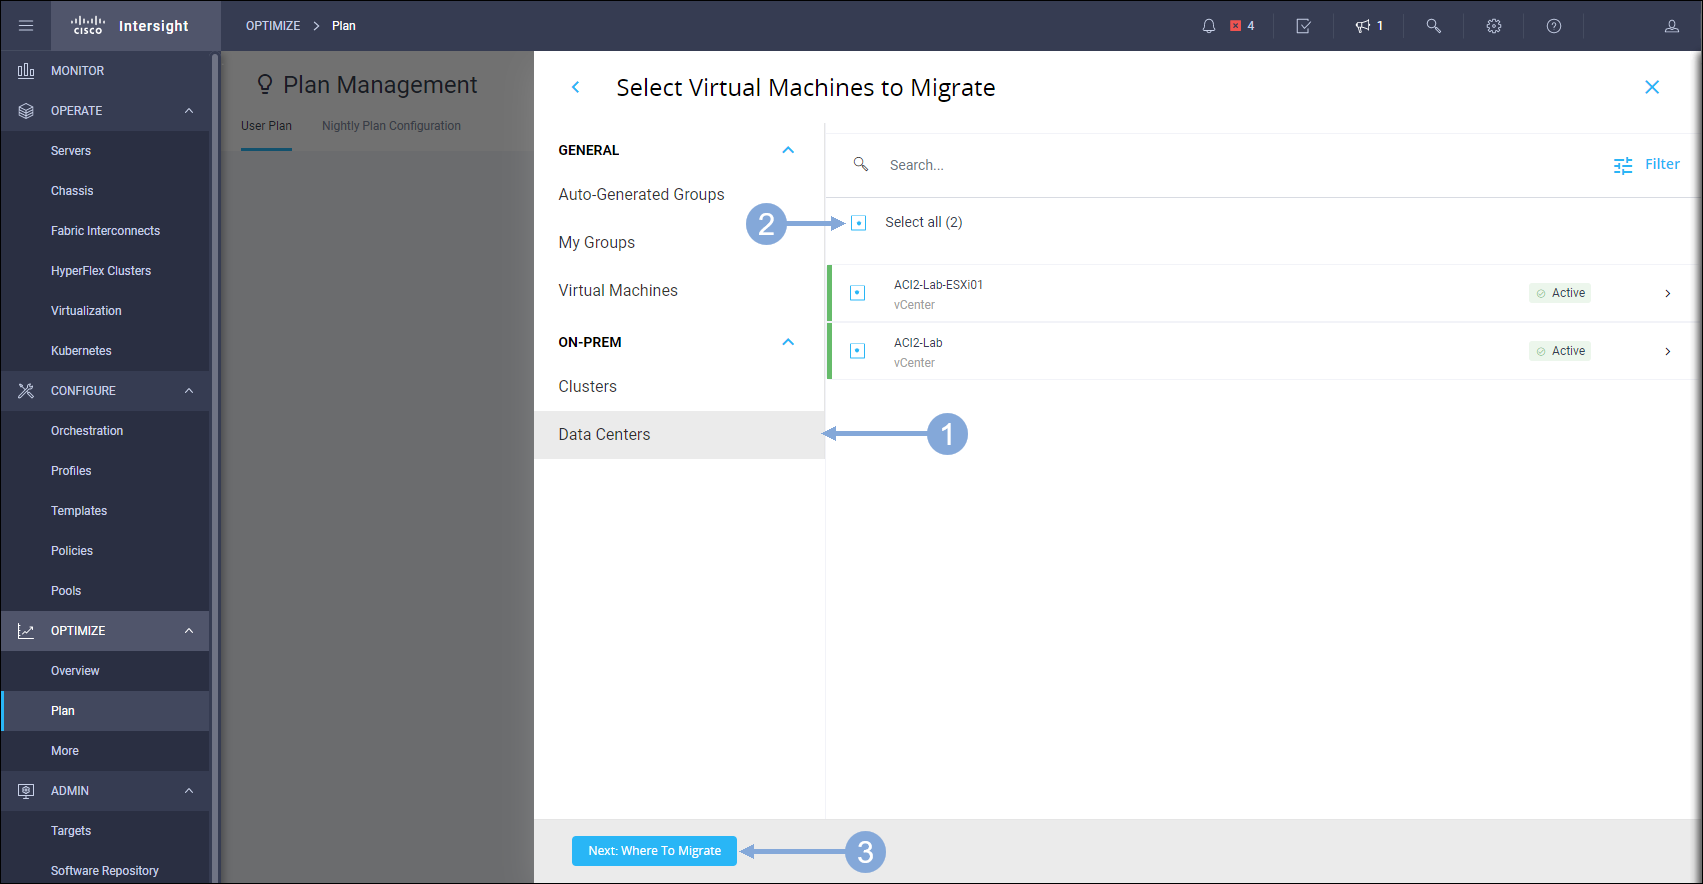Open Kubernetes in the sidebar
The width and height of the screenshot is (1703, 884).
click(x=81, y=351)
